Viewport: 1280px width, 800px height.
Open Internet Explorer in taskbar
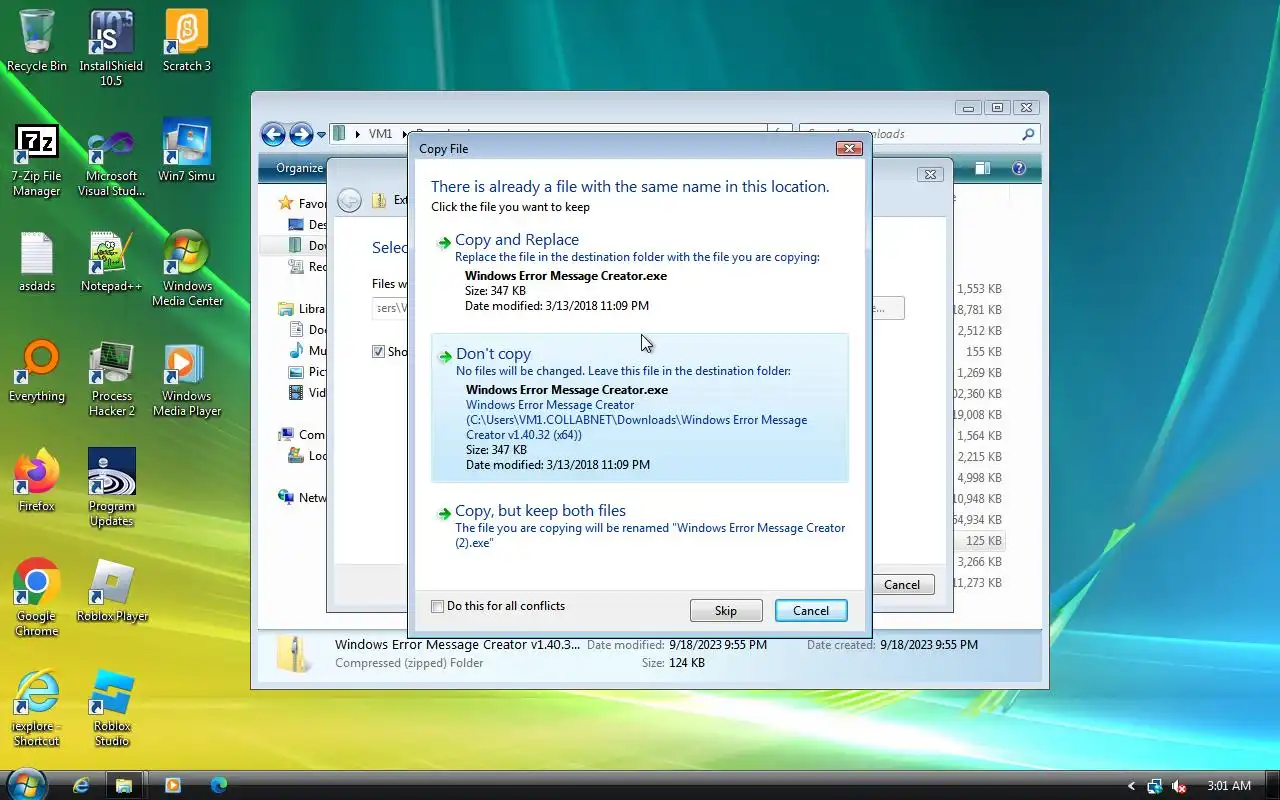81,785
